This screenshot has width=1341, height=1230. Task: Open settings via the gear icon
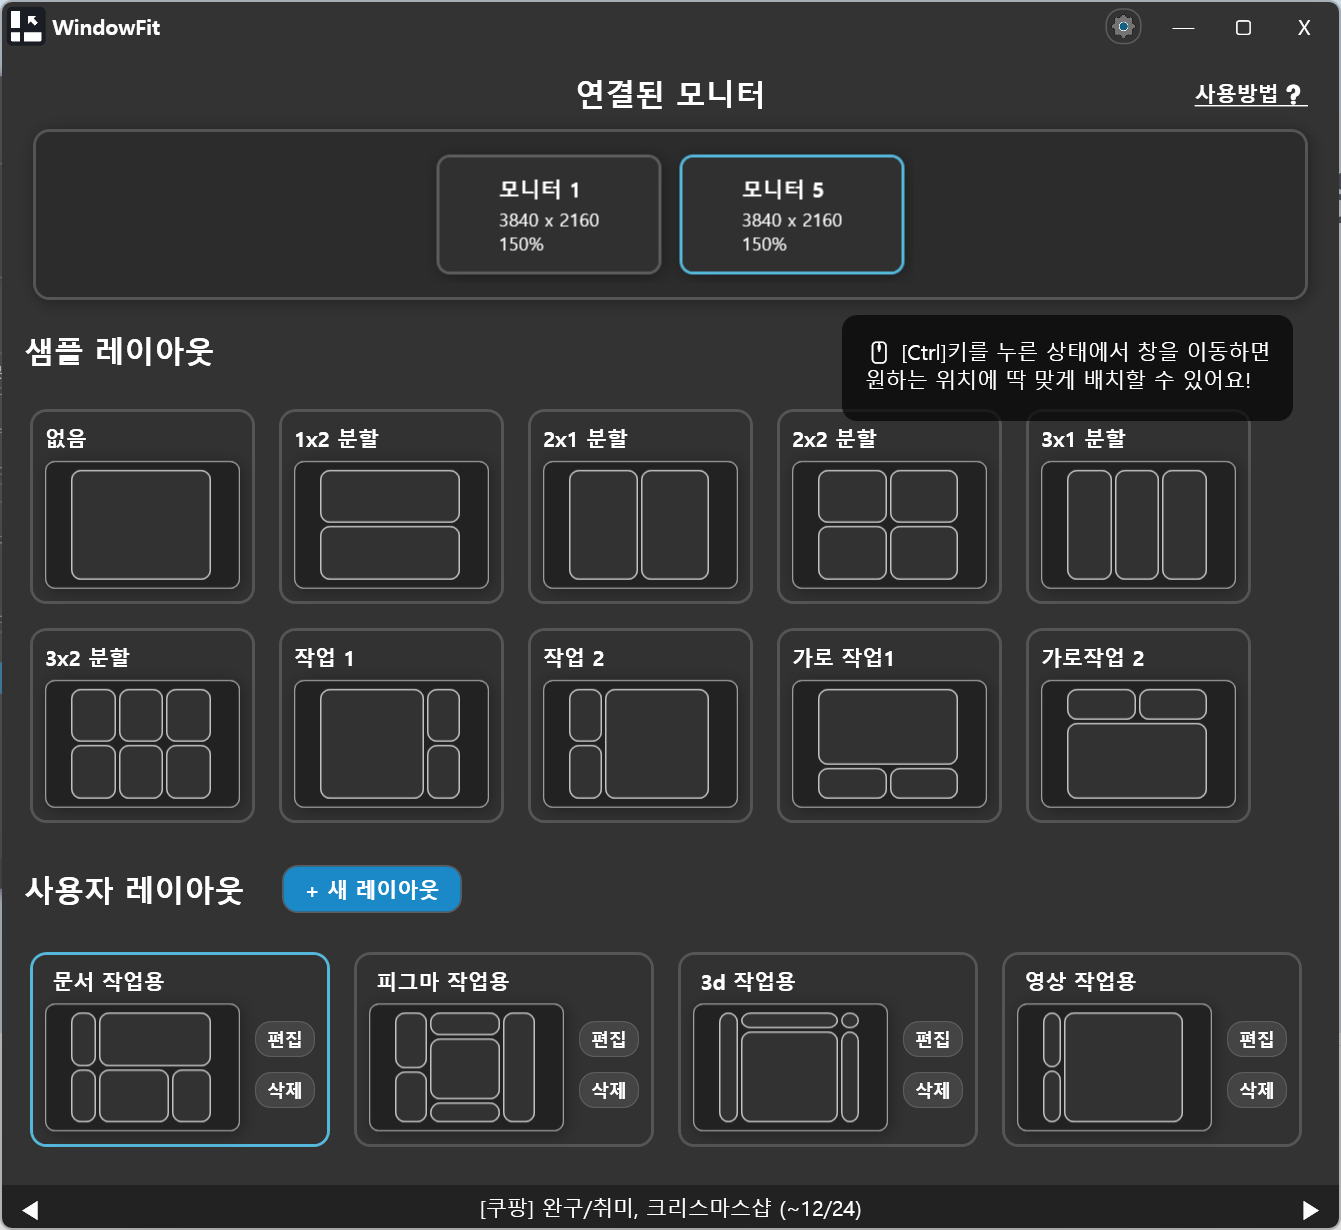1123,27
